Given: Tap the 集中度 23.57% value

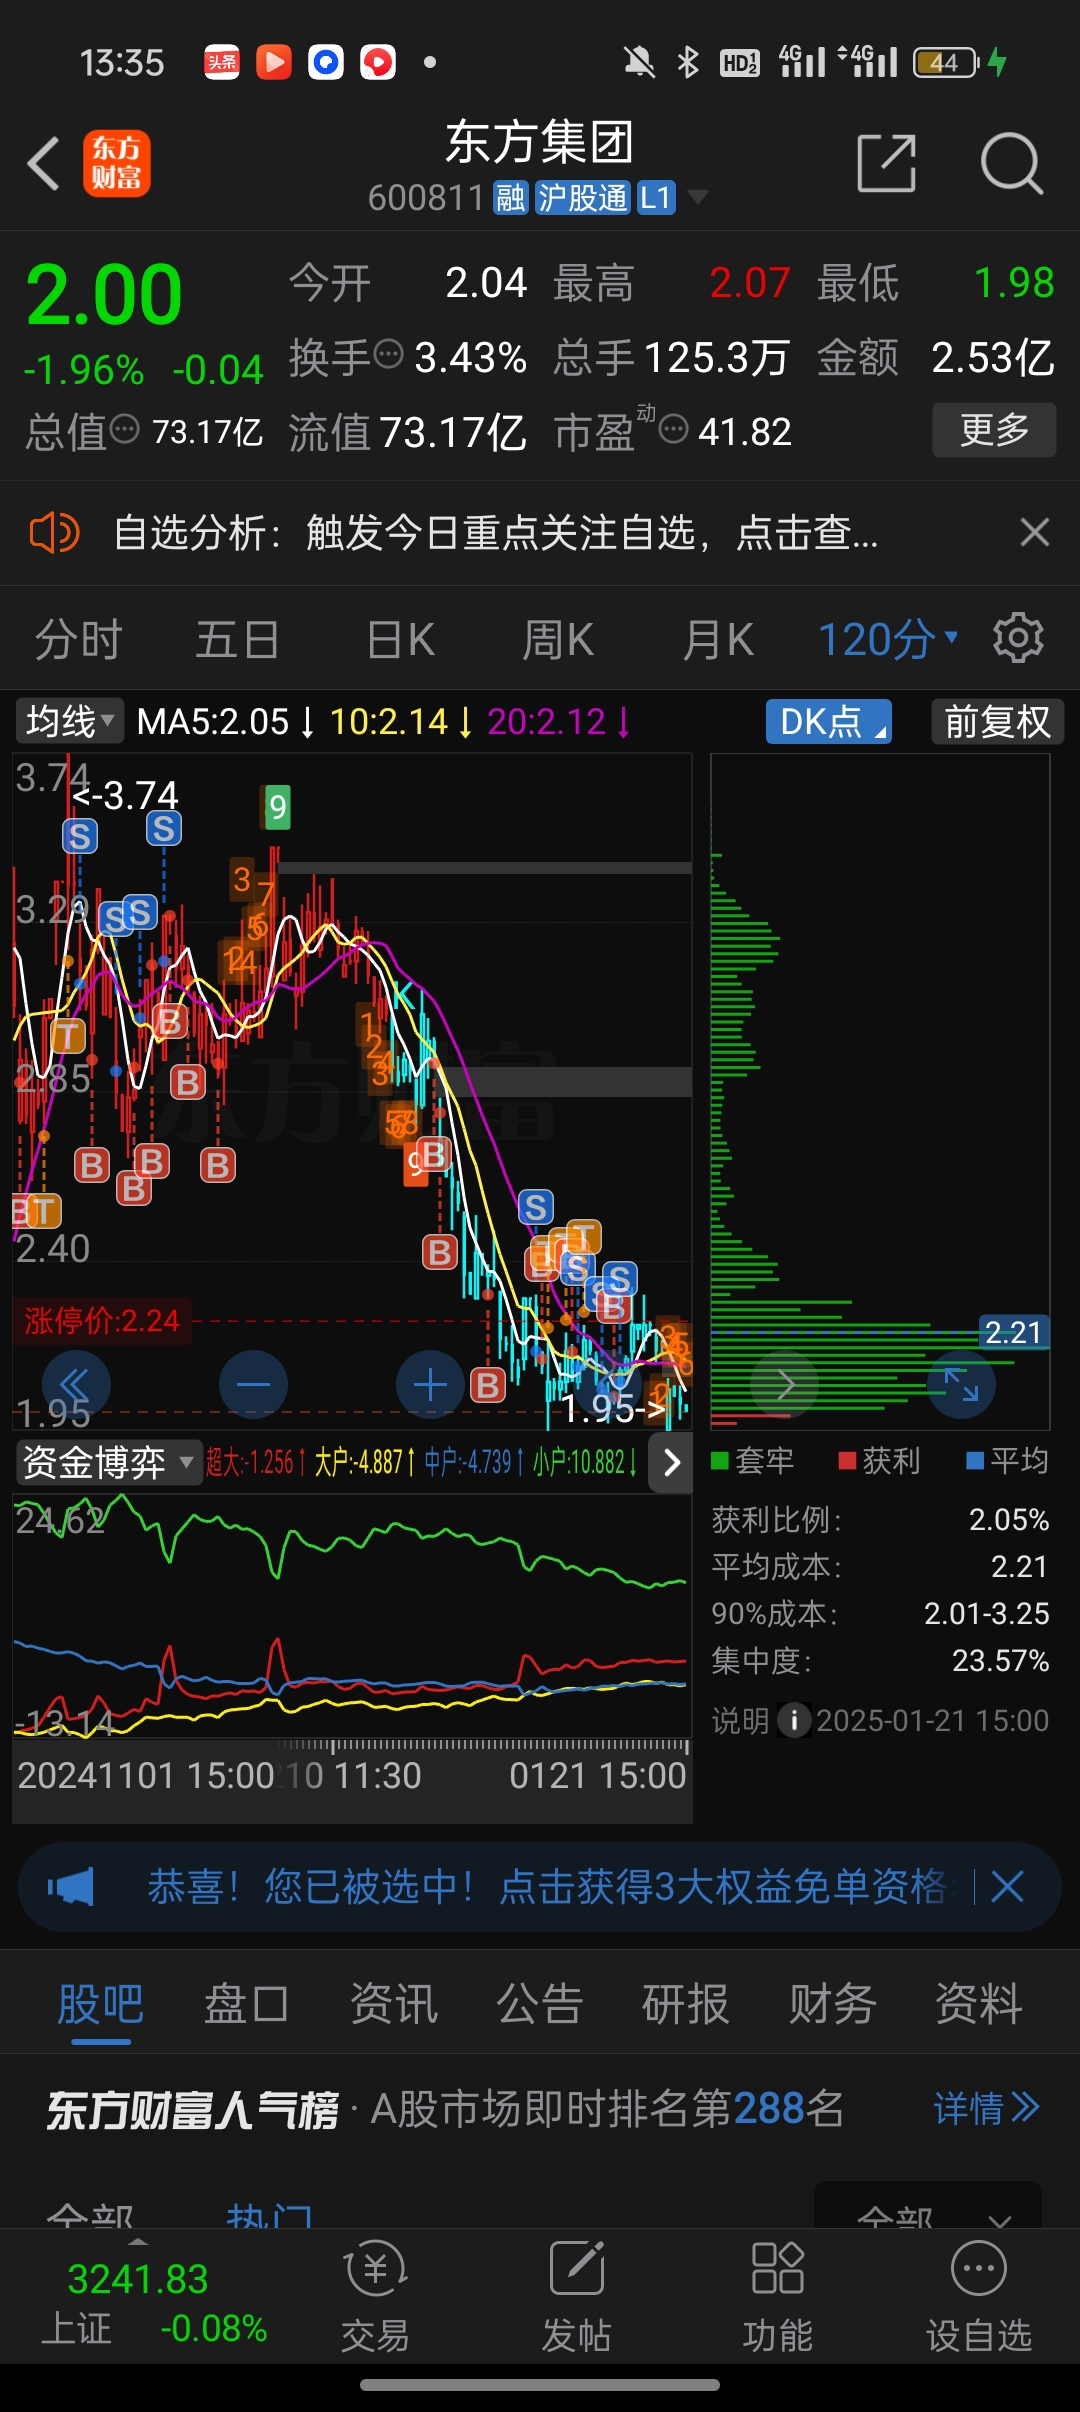Looking at the screenshot, I should (1000, 1661).
